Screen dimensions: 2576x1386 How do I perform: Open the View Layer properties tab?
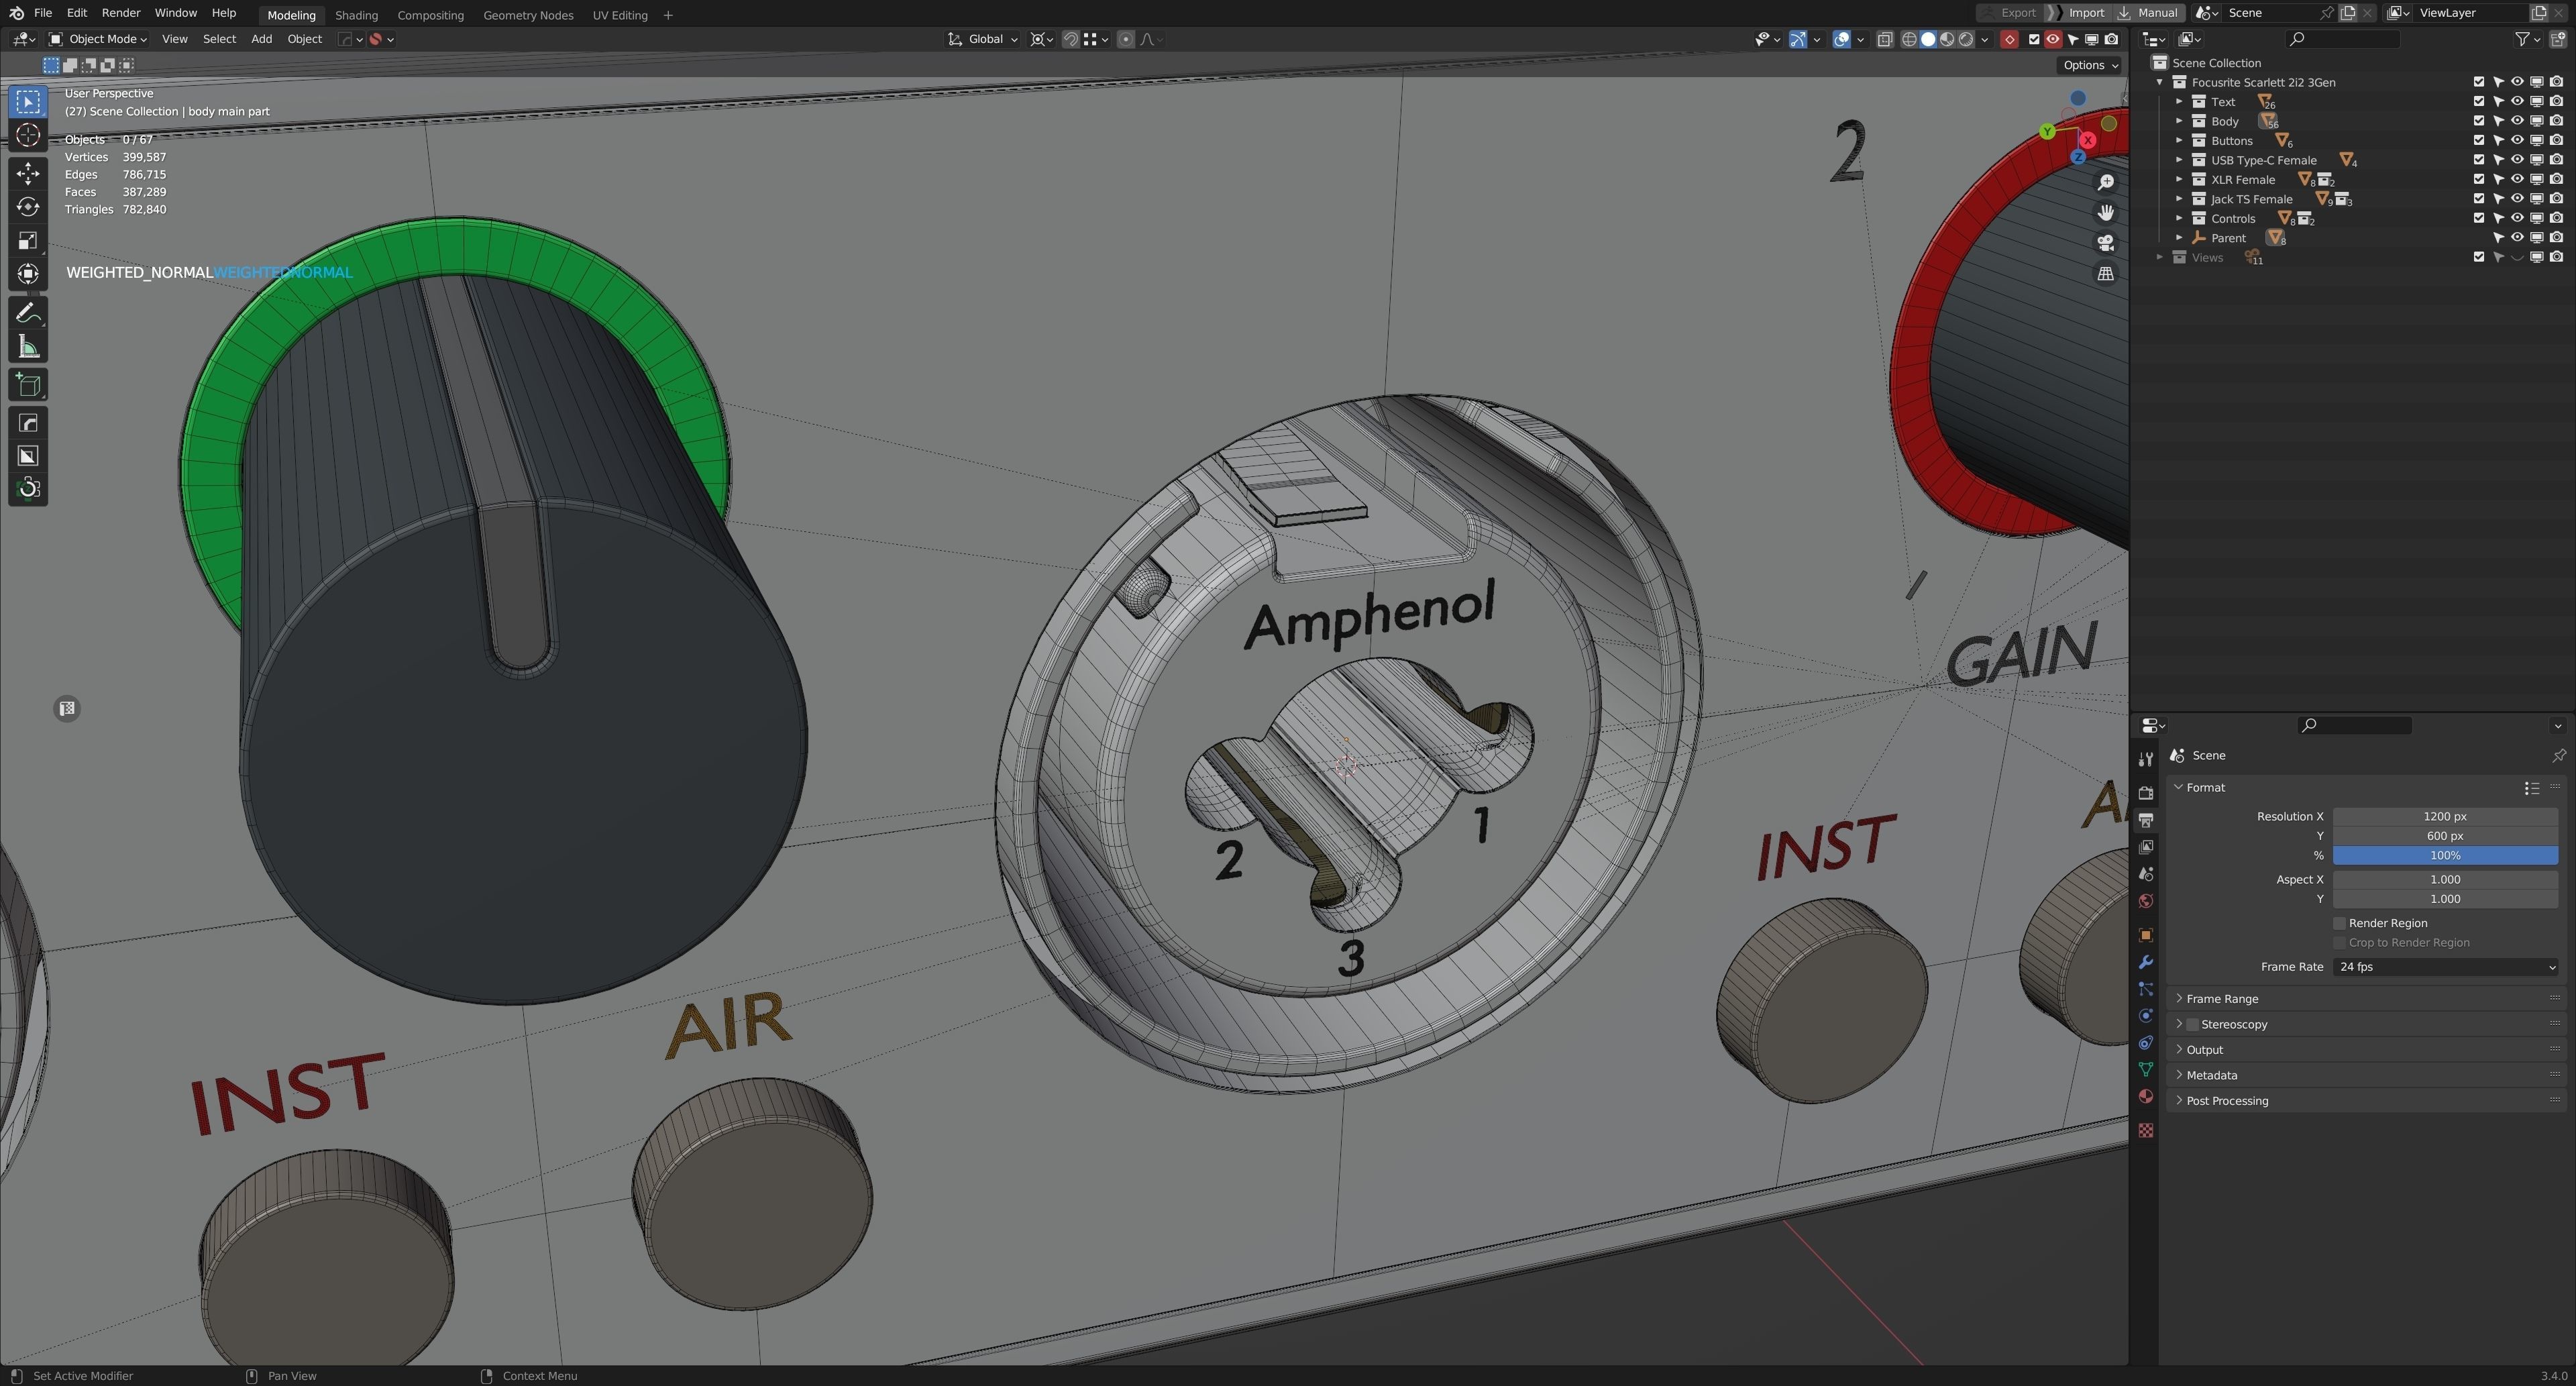click(x=2145, y=847)
